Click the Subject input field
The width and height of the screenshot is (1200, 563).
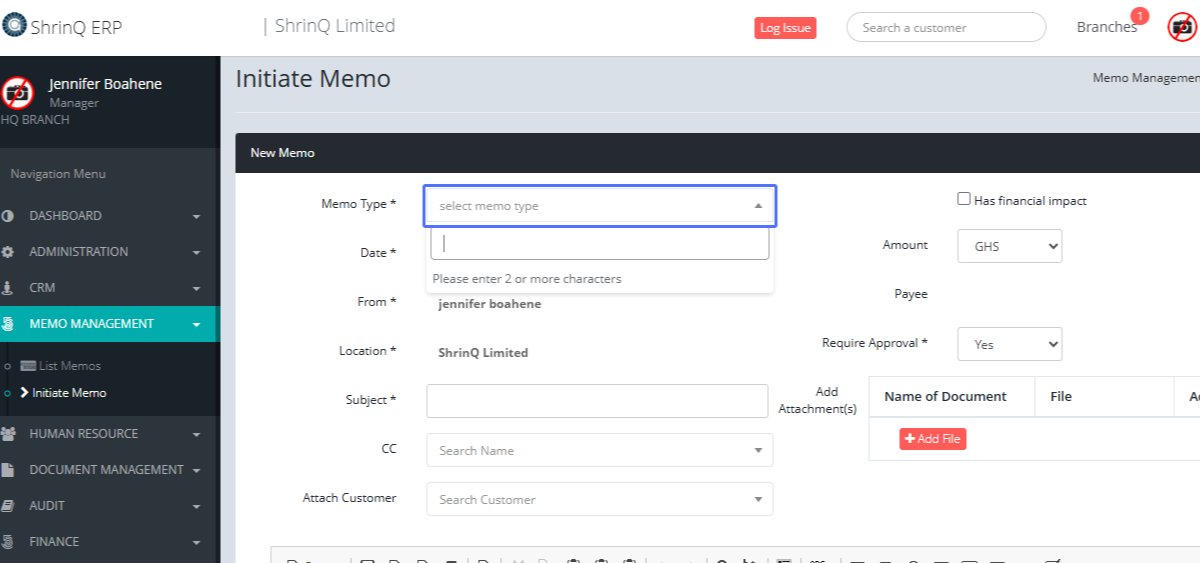coord(597,401)
